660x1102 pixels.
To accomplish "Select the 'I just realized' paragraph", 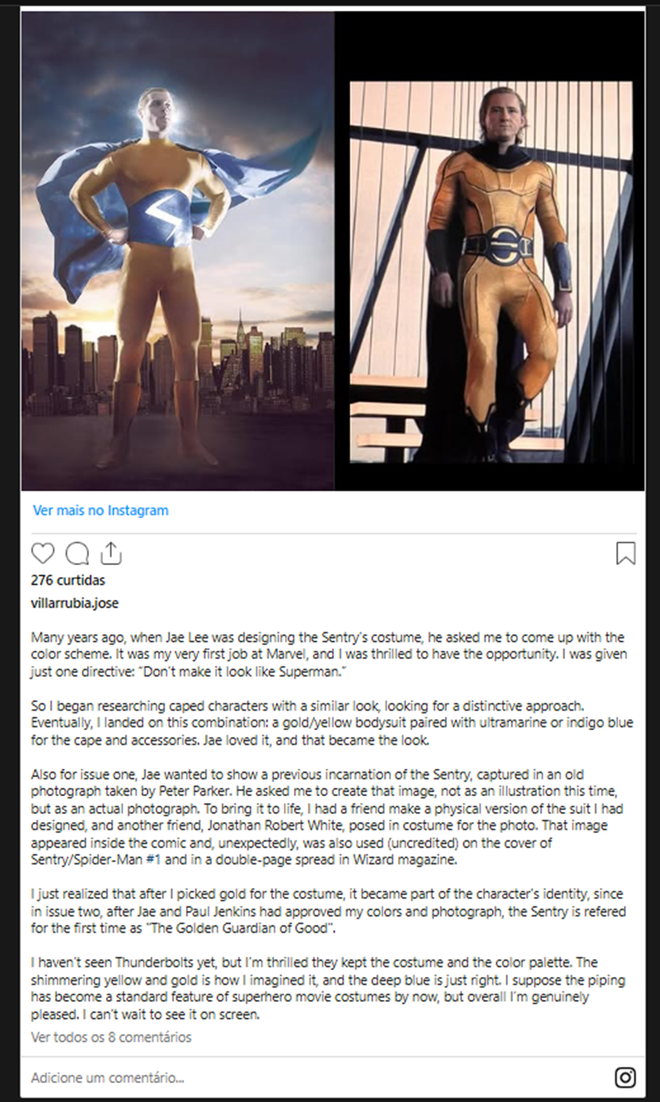I will tap(328, 912).
